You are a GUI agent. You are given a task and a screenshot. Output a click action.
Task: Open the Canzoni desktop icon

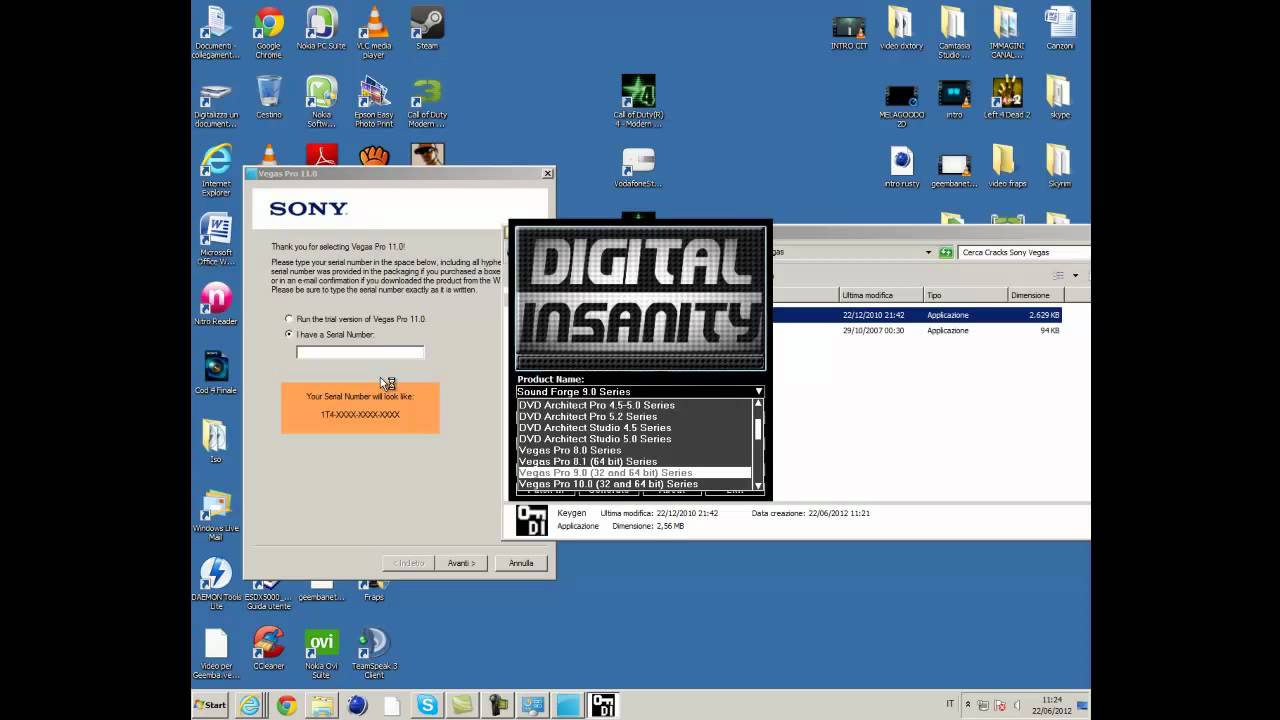(x=1059, y=28)
